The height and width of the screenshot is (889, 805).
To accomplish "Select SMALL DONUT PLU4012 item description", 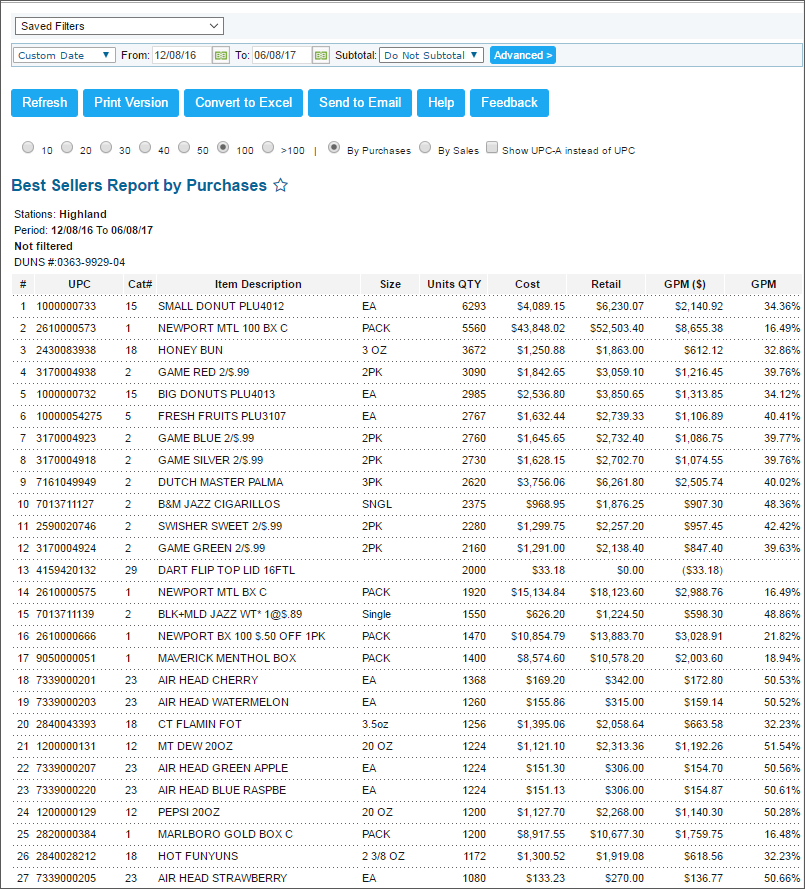I will (x=221, y=307).
